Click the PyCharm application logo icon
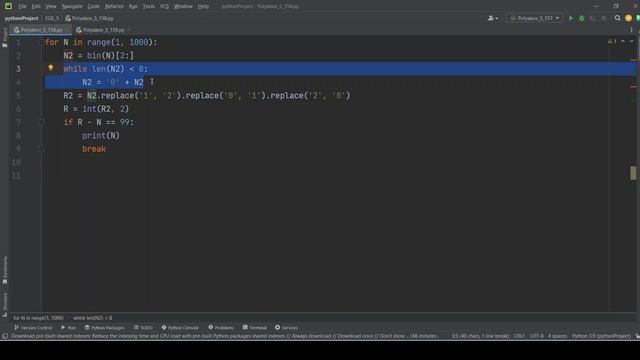 pyautogui.click(x=8, y=6)
